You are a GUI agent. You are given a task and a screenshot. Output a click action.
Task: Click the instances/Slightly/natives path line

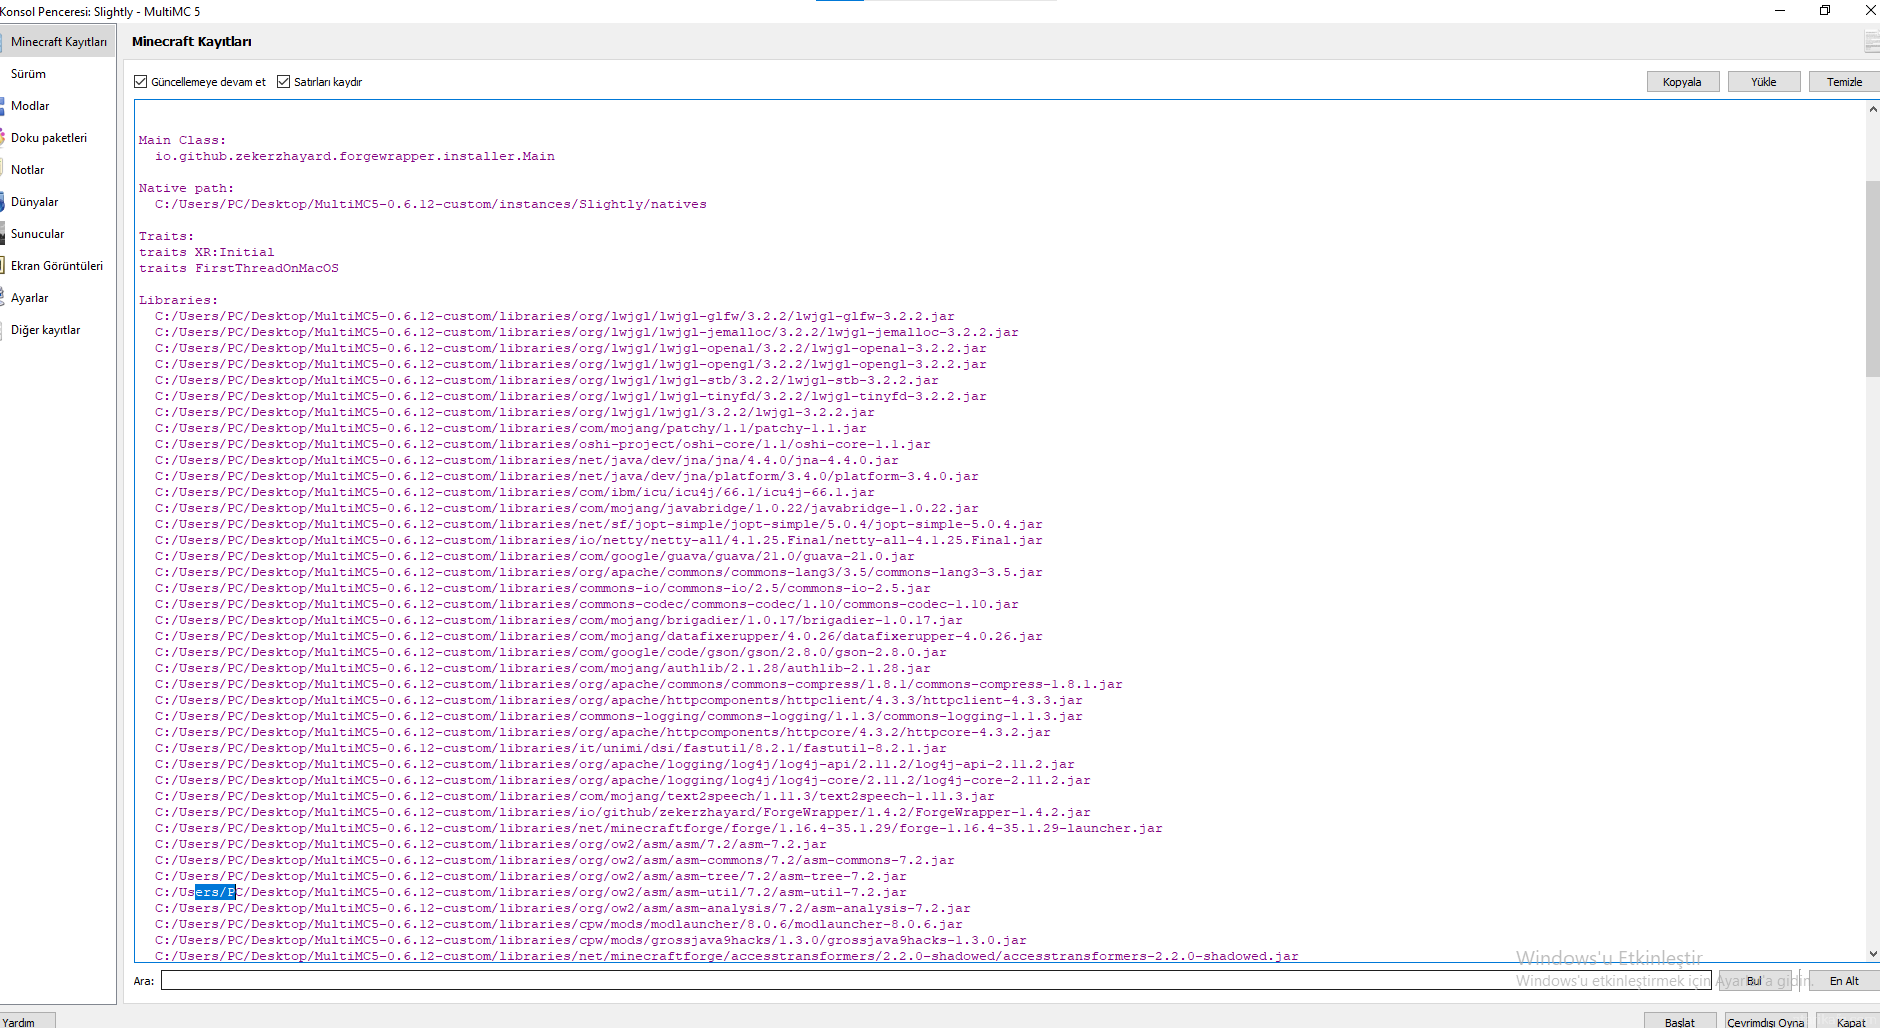pyautogui.click(x=430, y=204)
